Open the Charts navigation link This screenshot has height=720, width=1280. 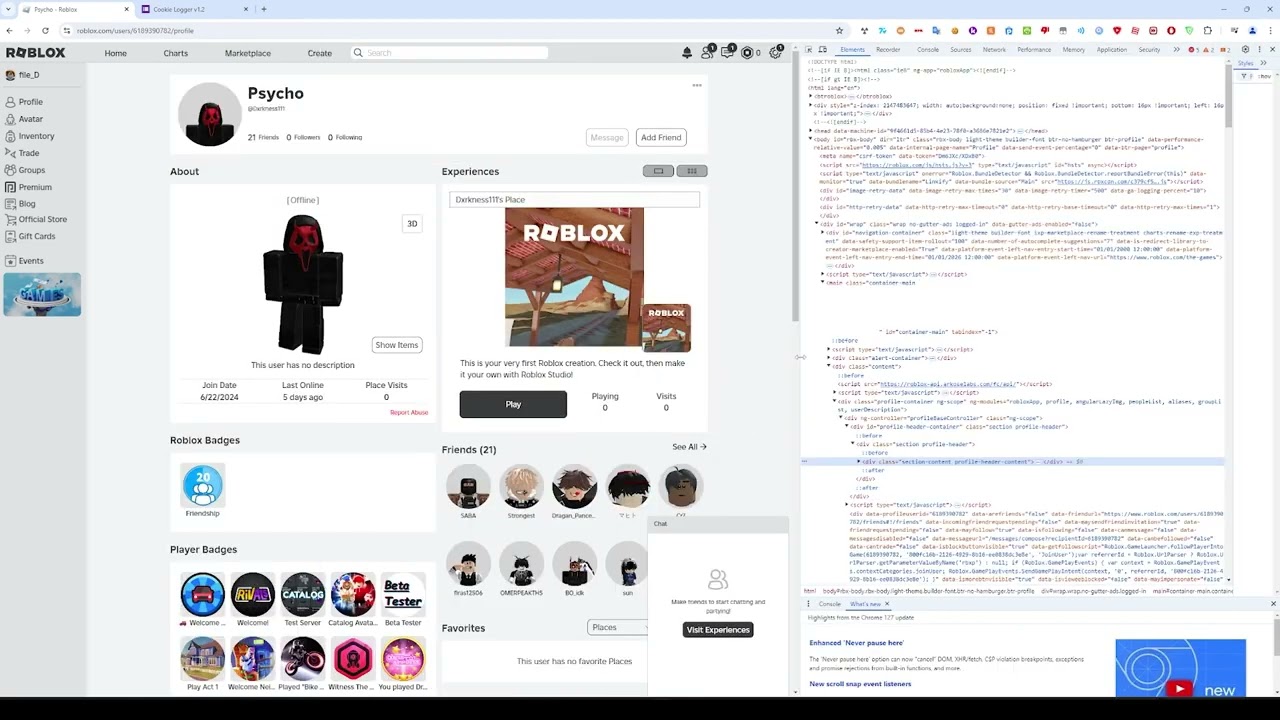pos(175,53)
